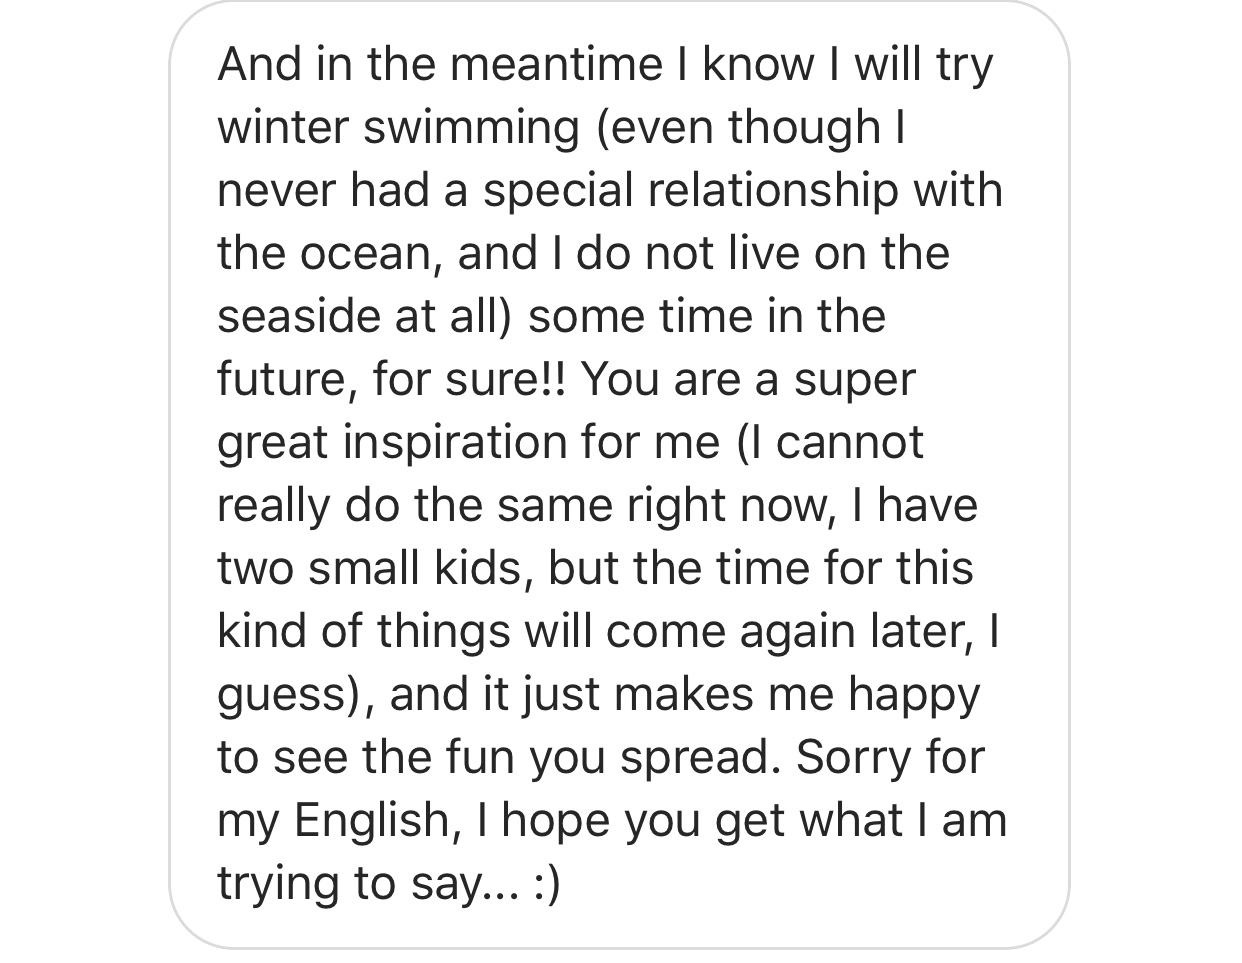Click the words "winter swimming" in the message
The image size is (1242, 963).
pyautogui.click(x=397, y=128)
